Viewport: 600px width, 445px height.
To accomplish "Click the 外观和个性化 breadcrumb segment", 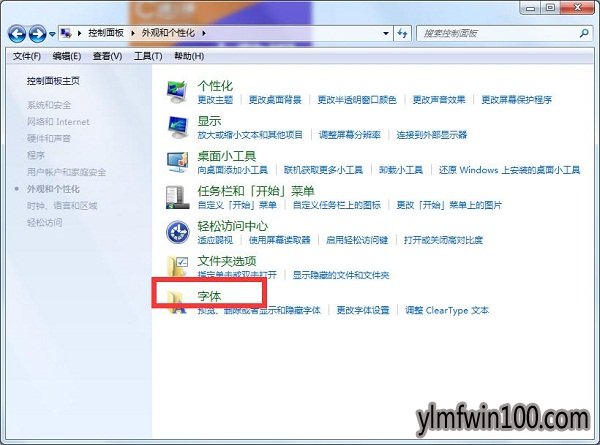I will pyautogui.click(x=168, y=33).
